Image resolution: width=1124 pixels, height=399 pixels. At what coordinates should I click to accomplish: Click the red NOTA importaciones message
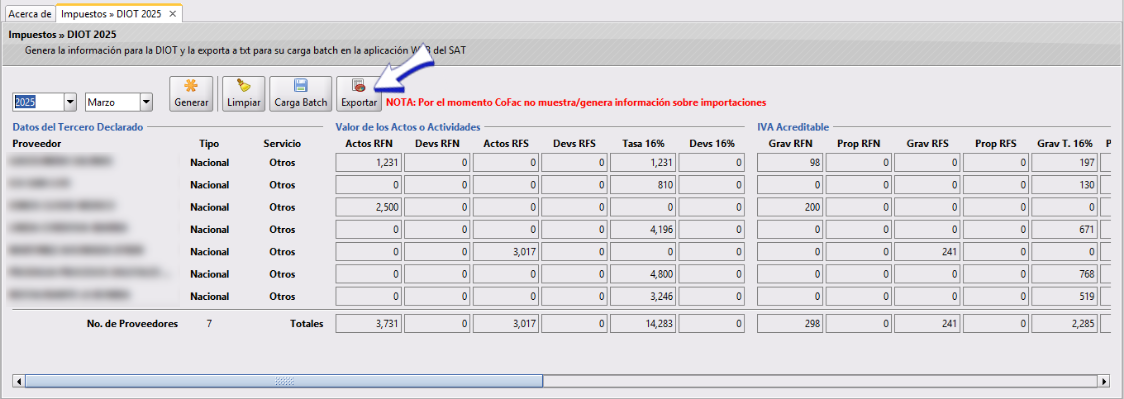point(576,102)
